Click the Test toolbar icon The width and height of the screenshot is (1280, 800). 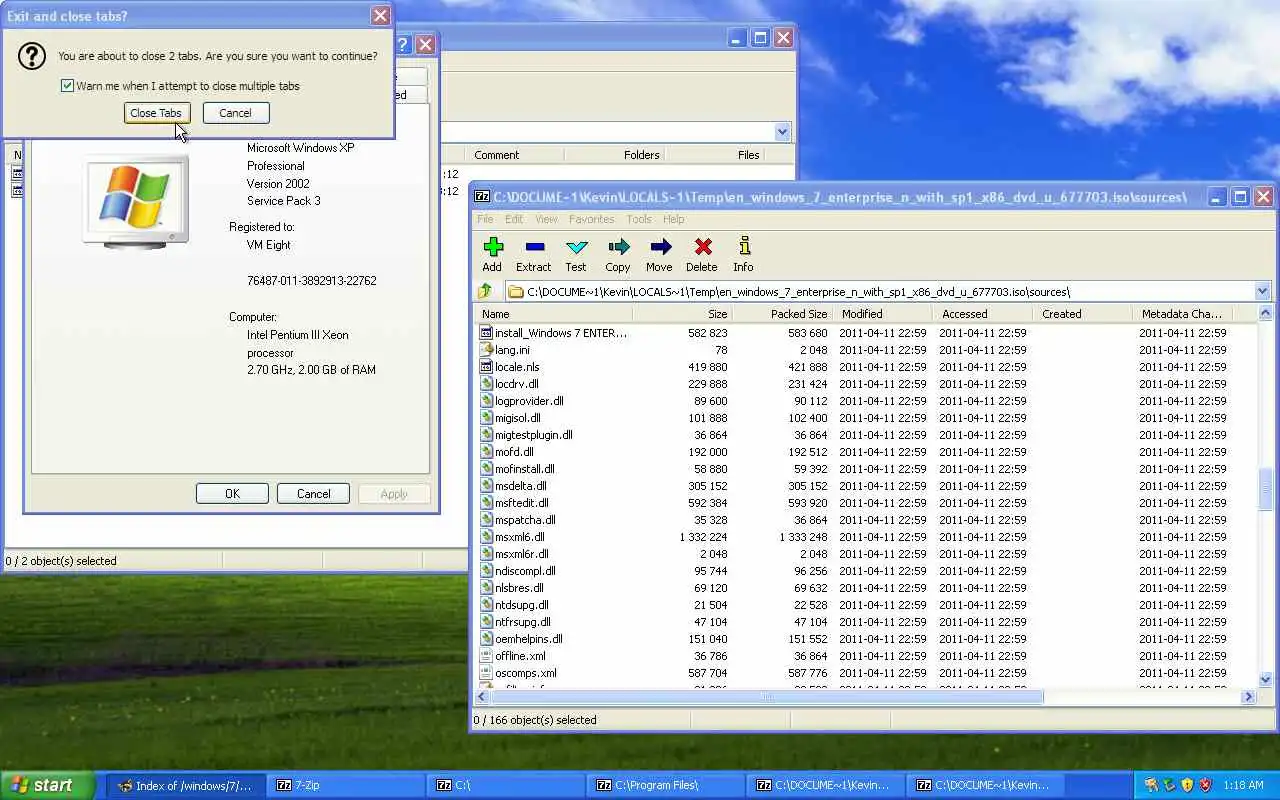click(576, 247)
